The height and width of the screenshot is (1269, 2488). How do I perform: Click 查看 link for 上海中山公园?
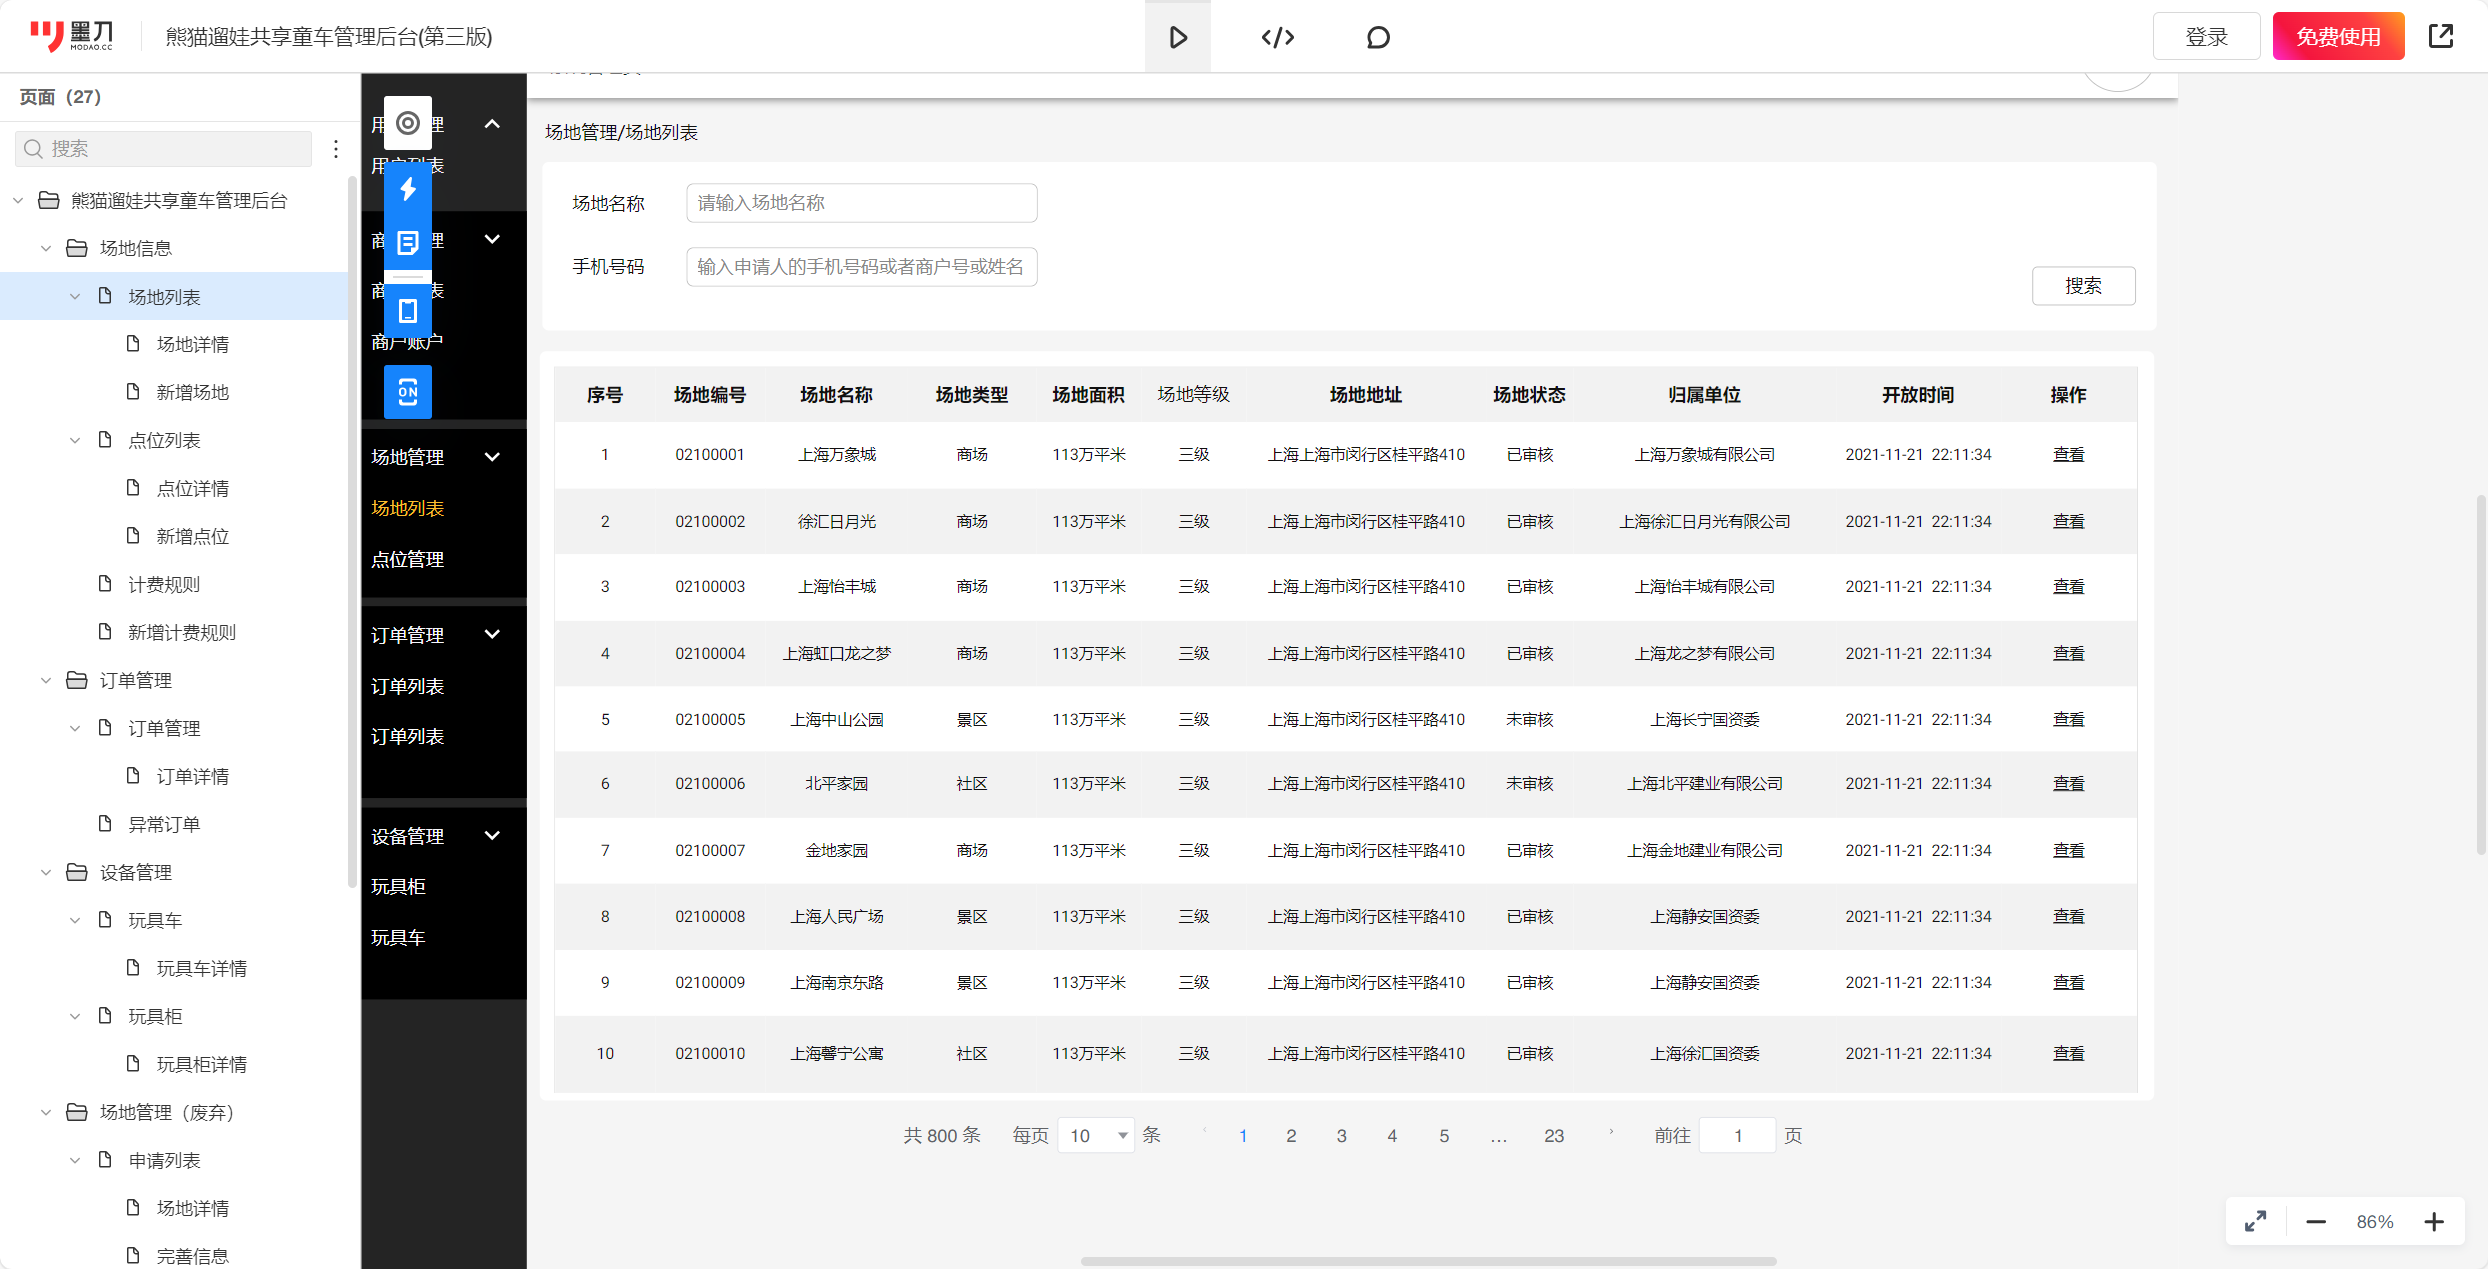coord(2068,719)
